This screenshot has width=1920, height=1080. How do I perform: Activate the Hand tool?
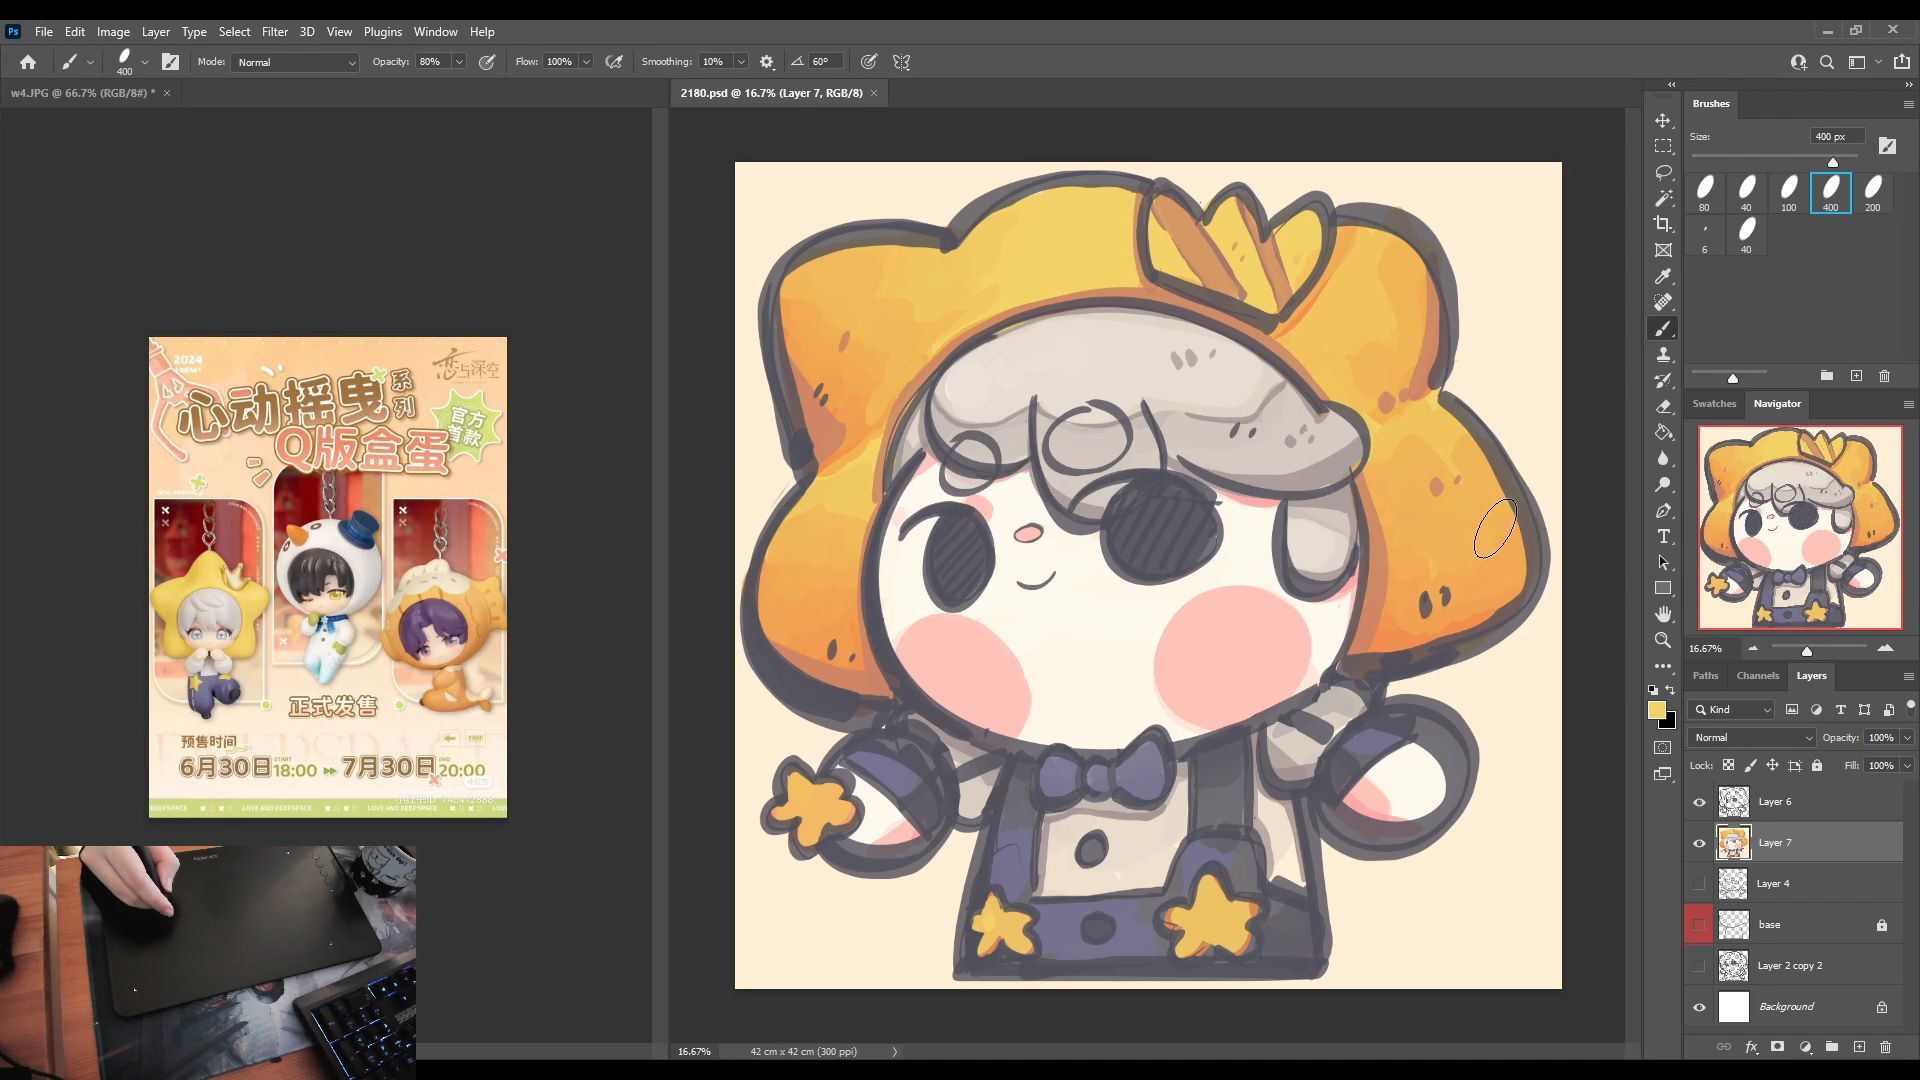(x=1663, y=614)
